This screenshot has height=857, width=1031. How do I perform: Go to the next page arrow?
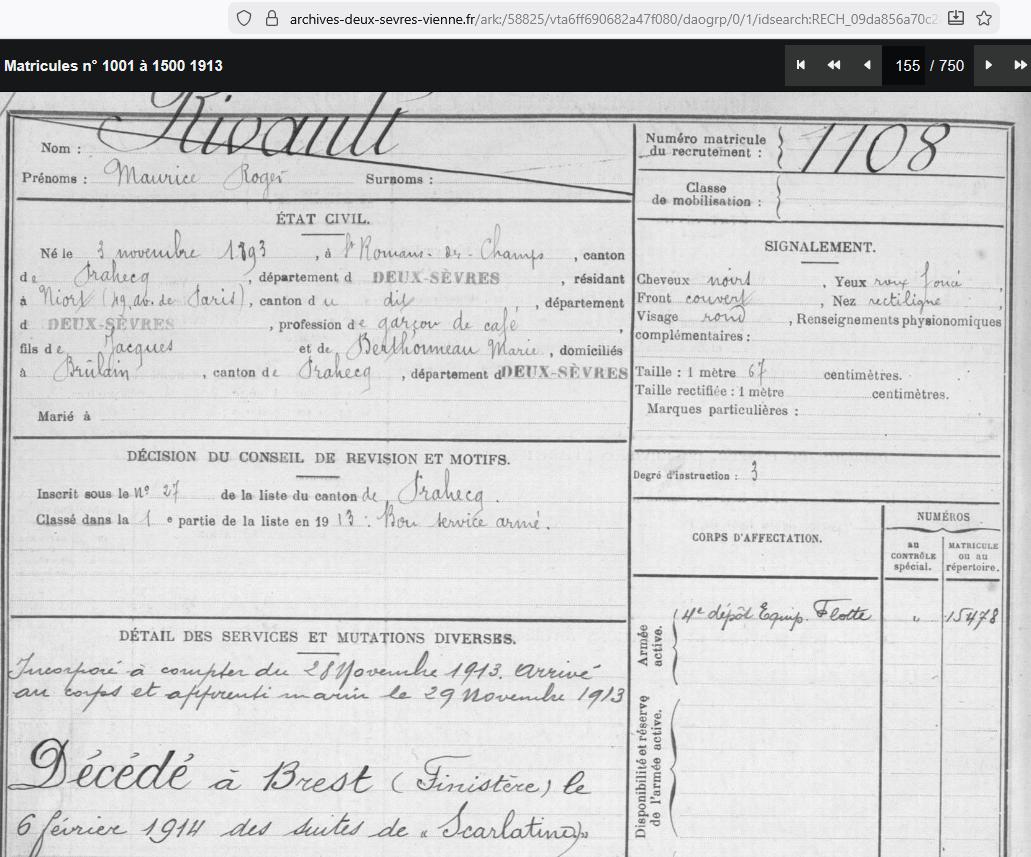point(988,65)
